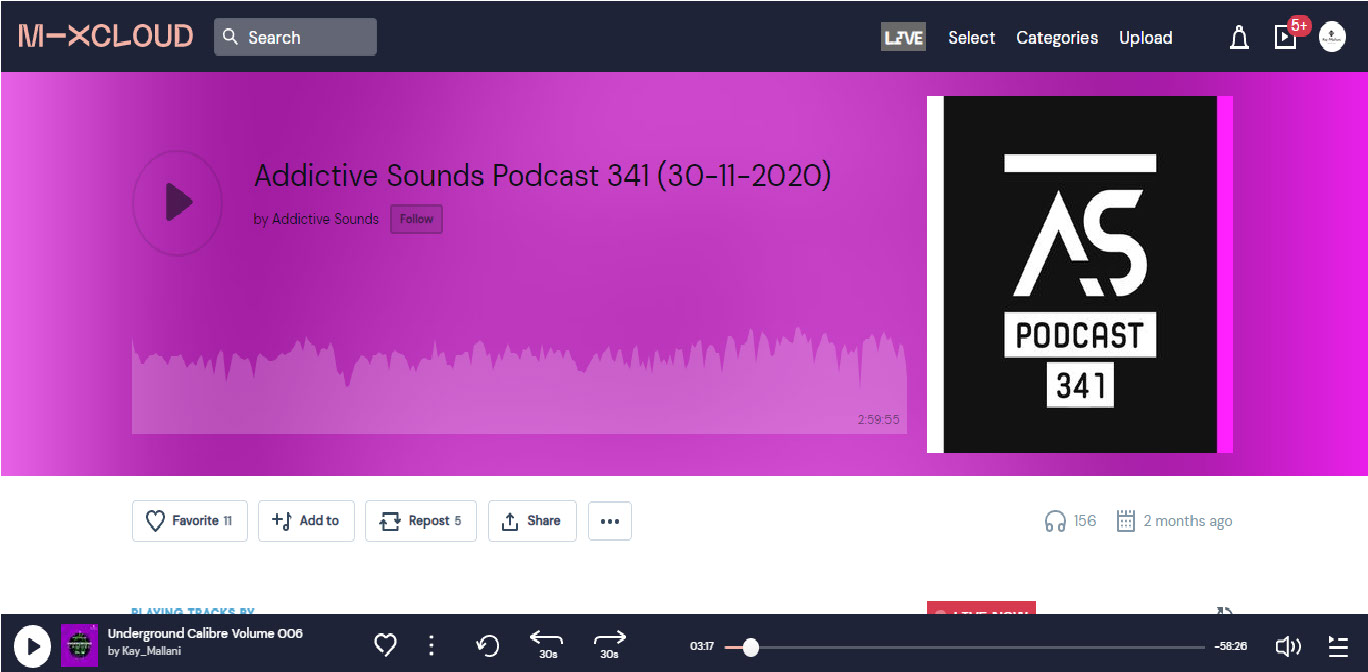The image size is (1368, 672).
Task: Go to the Select page
Action: point(971,38)
